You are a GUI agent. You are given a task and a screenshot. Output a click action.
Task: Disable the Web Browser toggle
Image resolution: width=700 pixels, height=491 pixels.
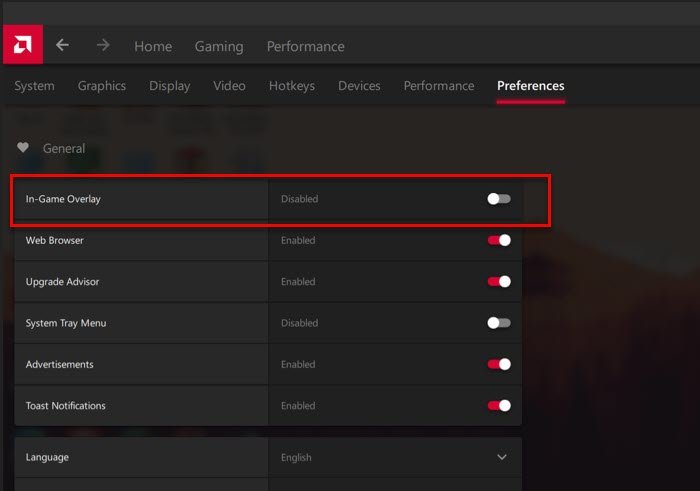click(498, 240)
